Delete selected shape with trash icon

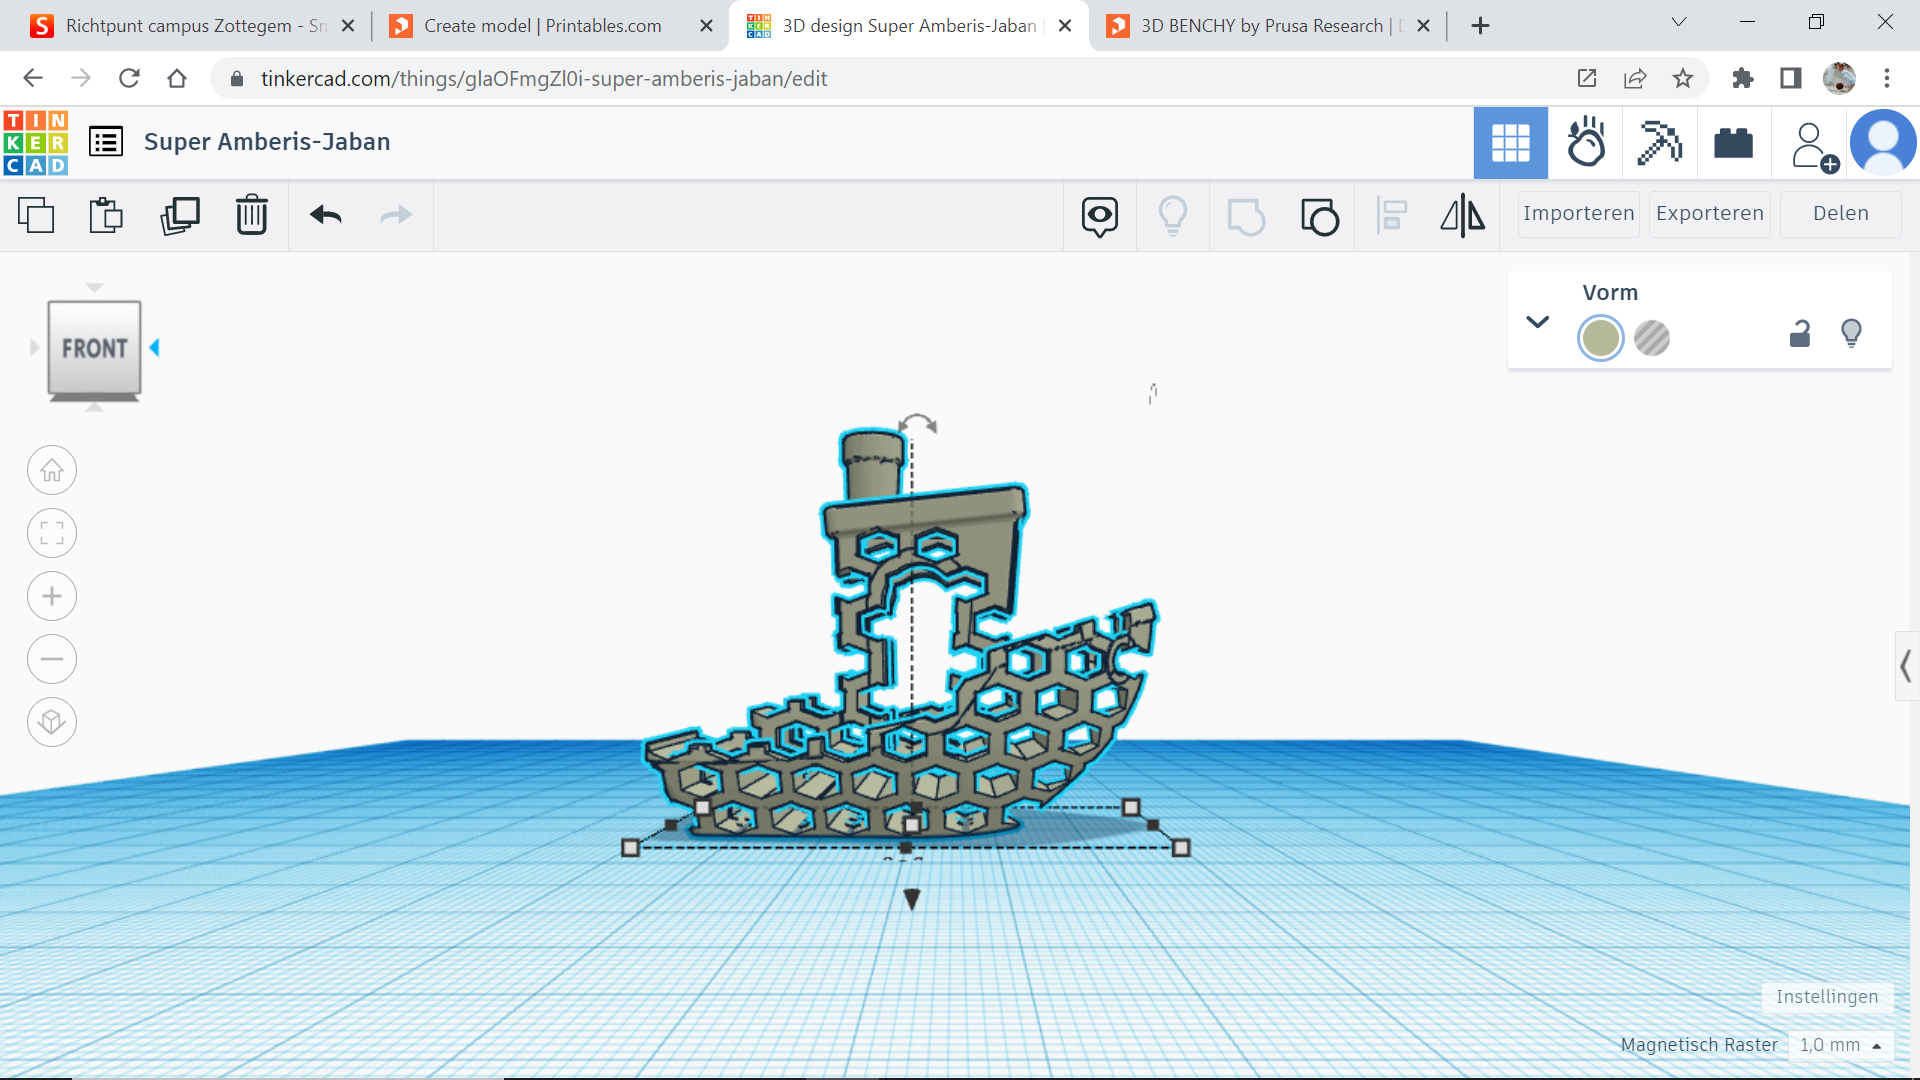coord(252,215)
